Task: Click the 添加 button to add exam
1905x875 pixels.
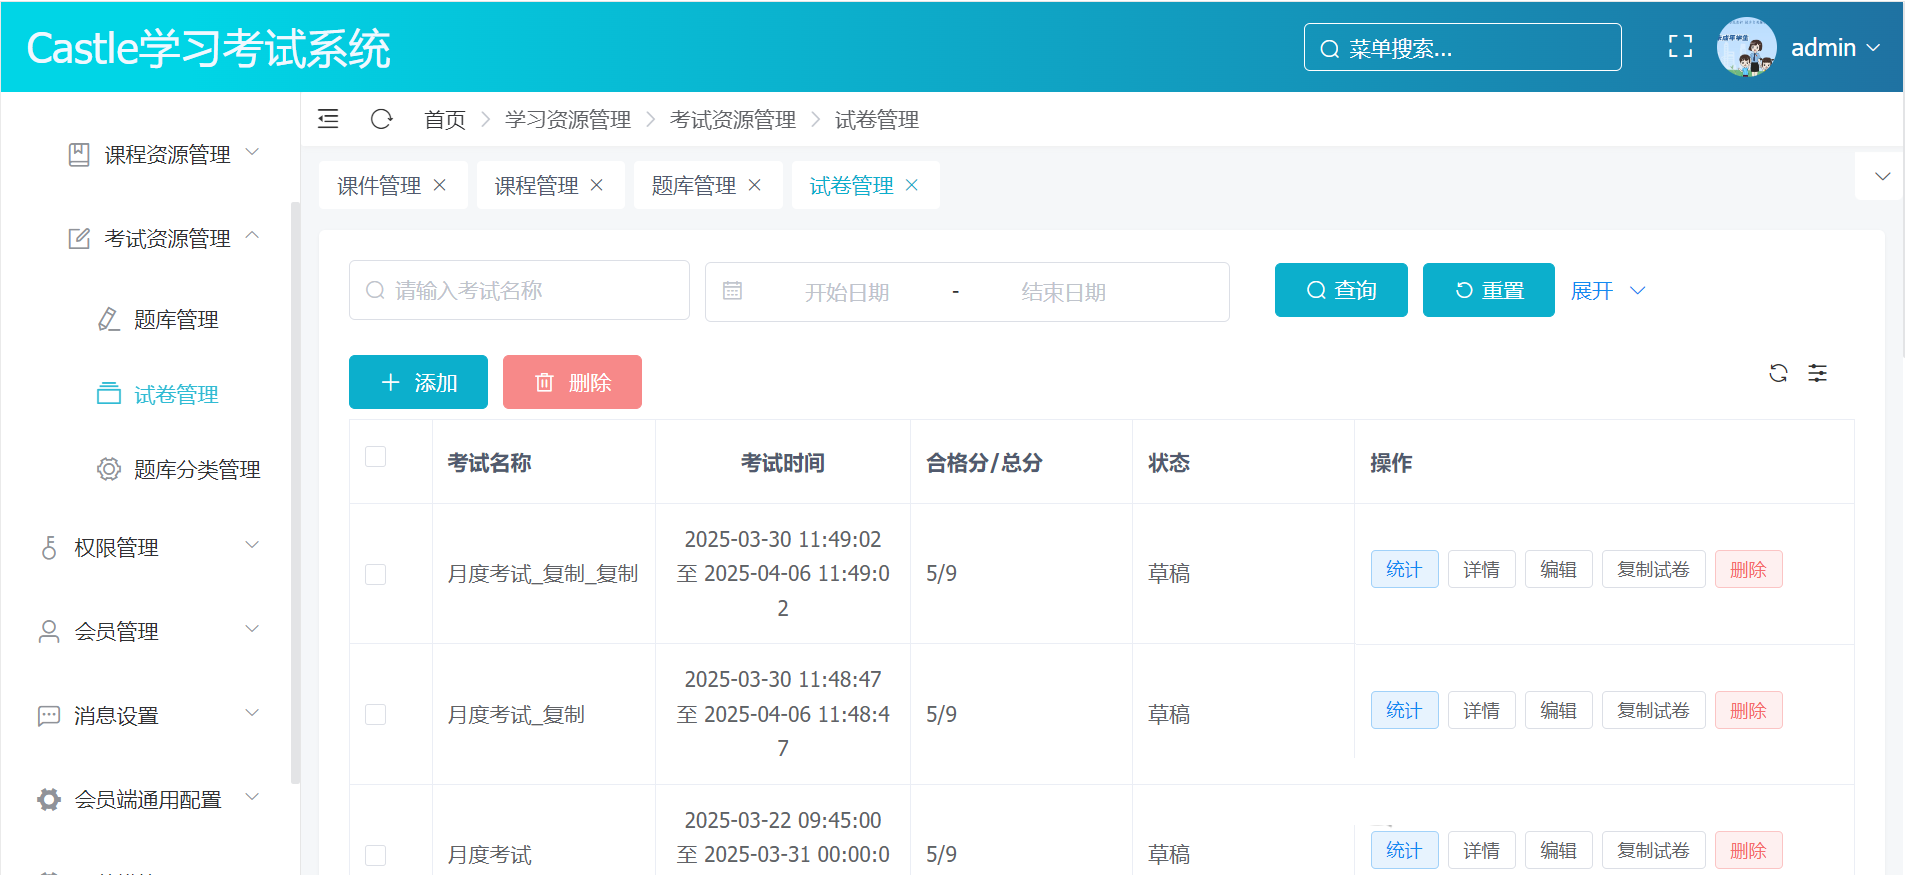Action: point(418,382)
